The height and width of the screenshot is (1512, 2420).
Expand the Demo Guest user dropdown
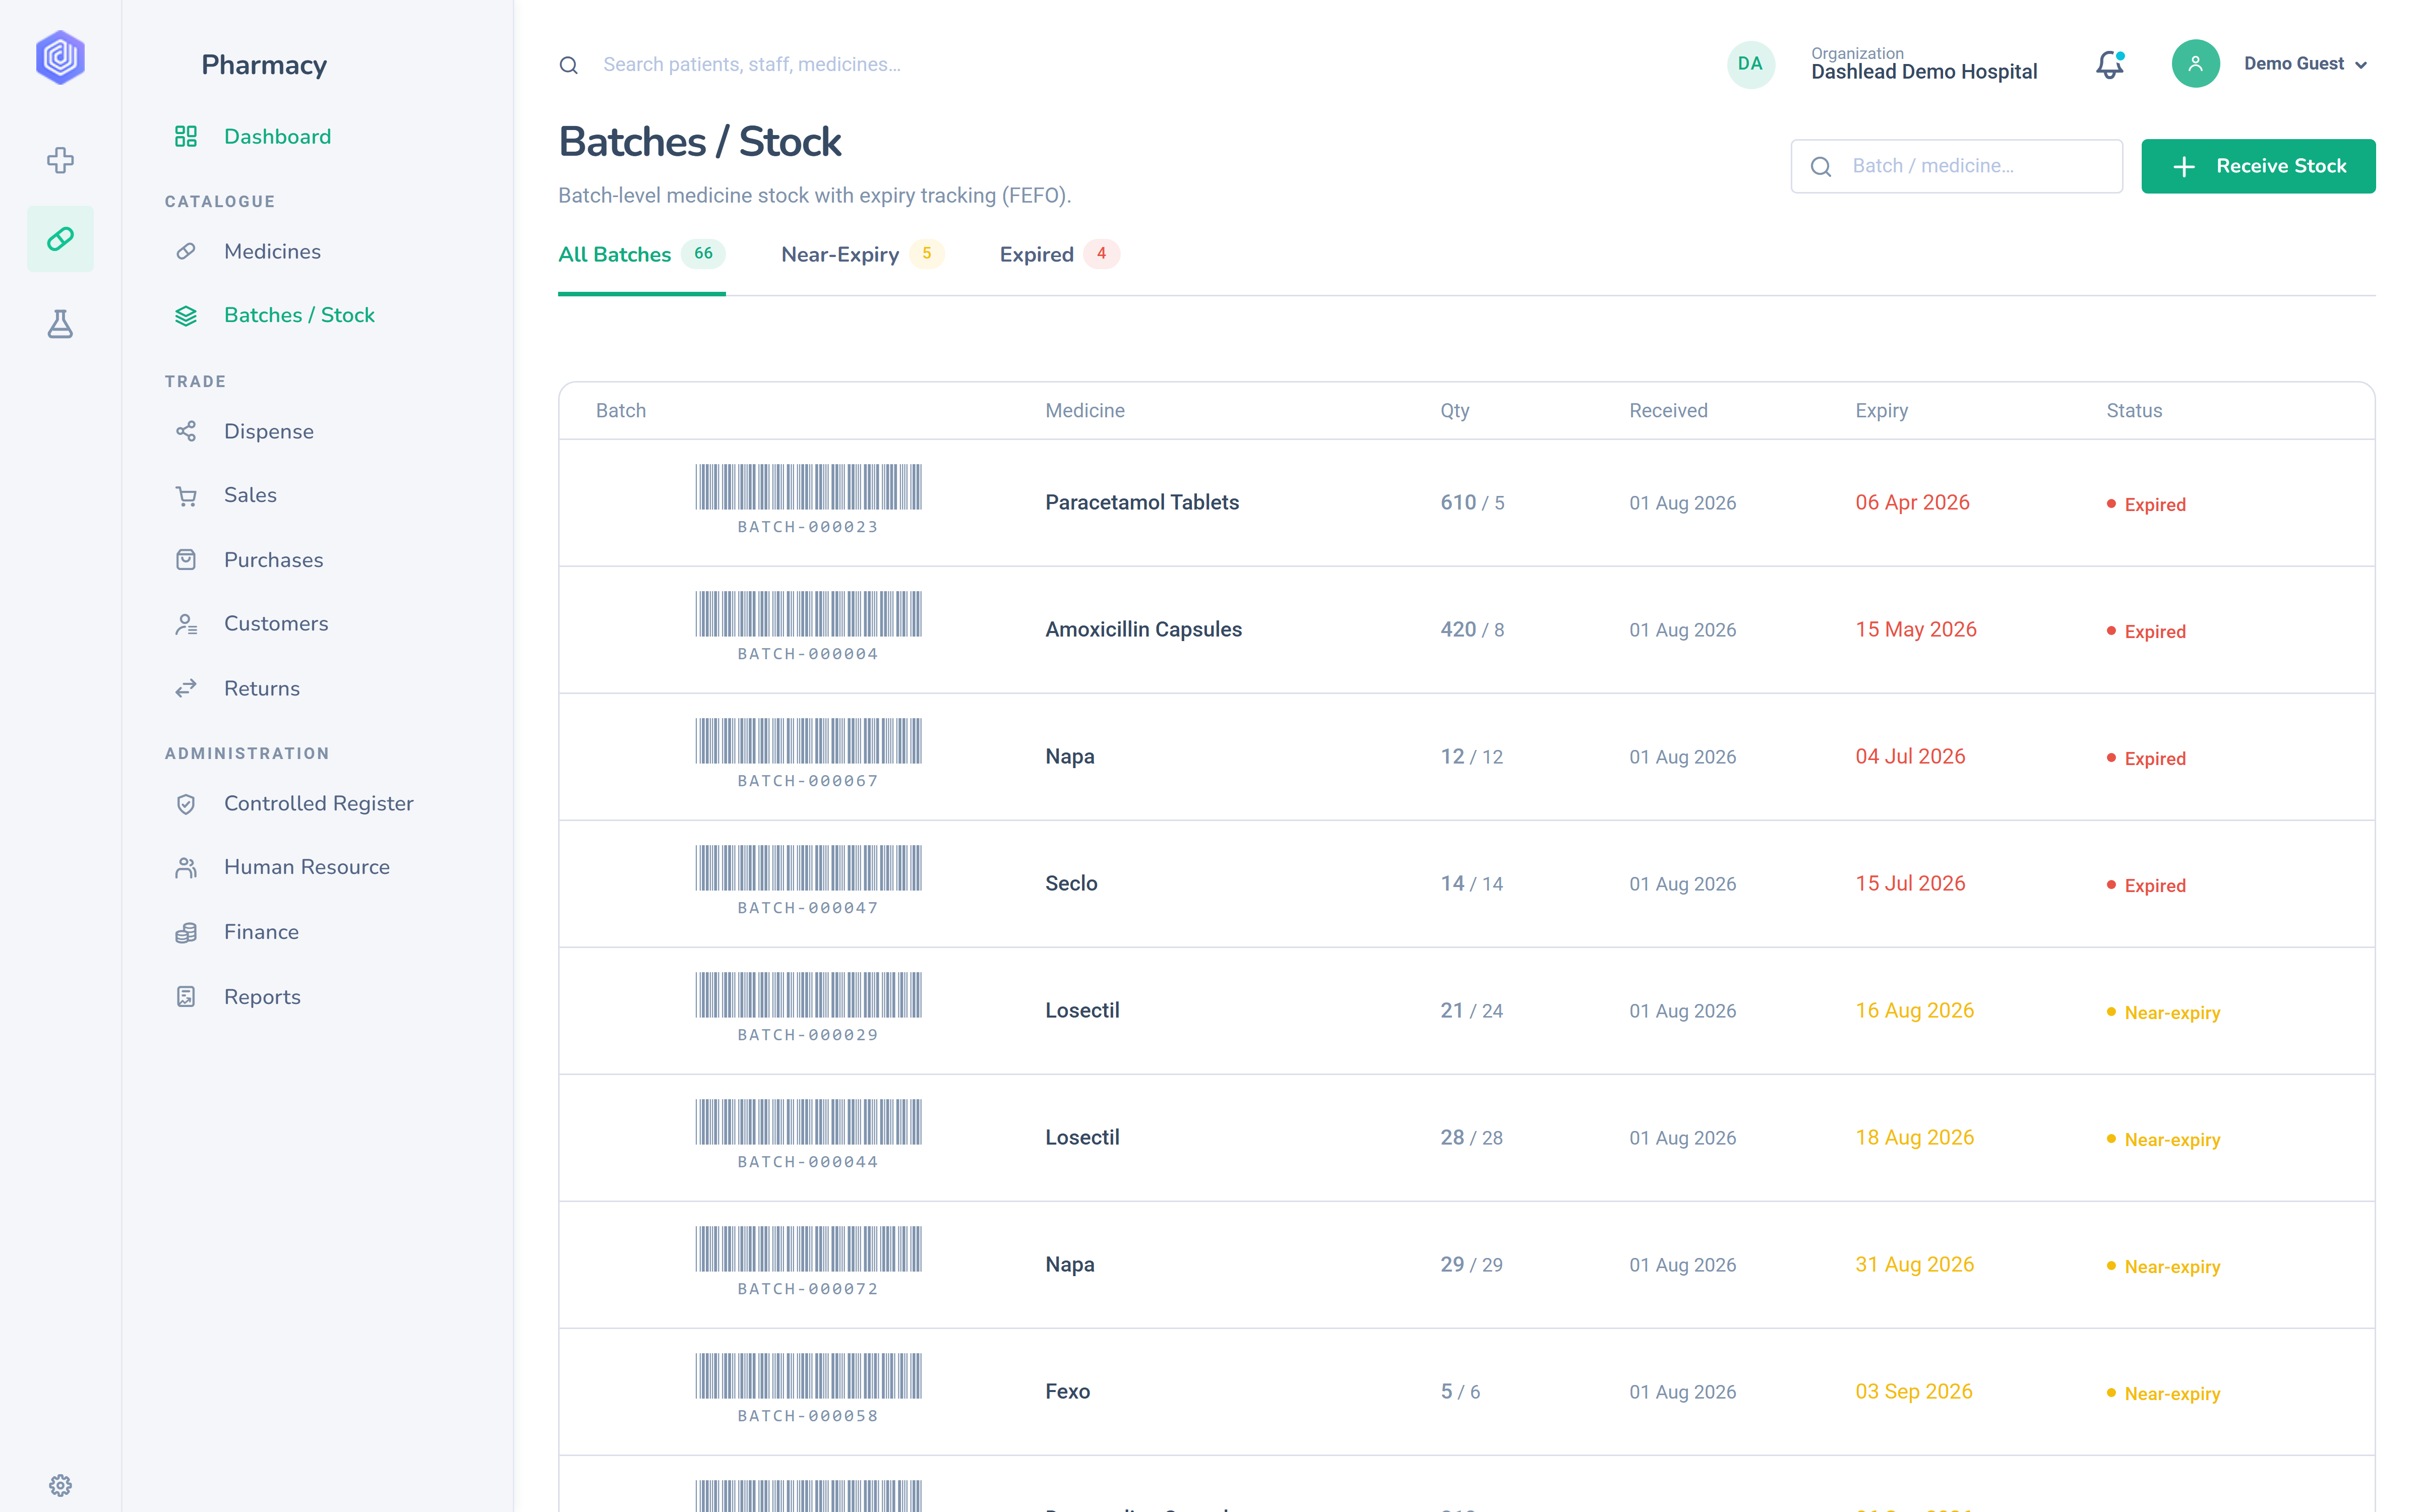[x=2305, y=64]
